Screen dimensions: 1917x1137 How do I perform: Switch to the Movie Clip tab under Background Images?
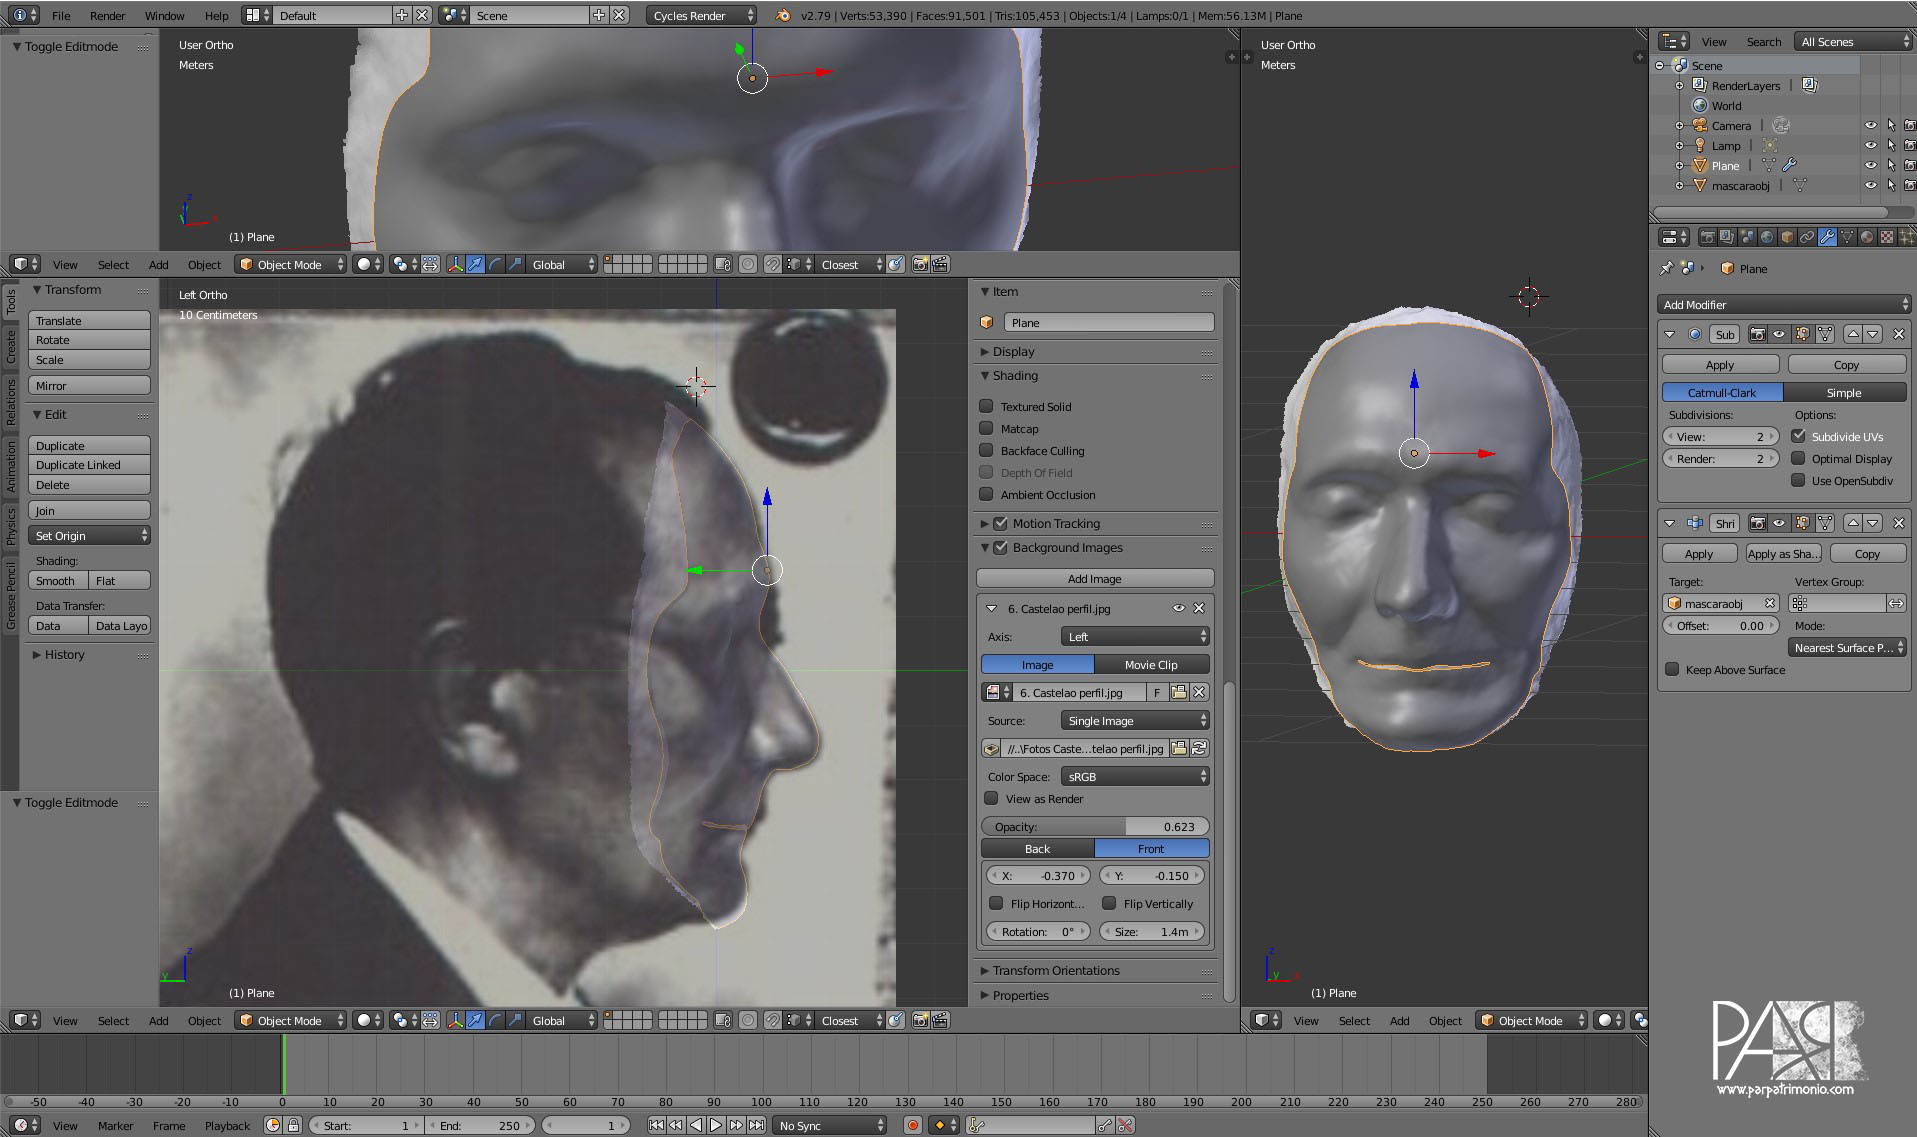(x=1151, y=664)
